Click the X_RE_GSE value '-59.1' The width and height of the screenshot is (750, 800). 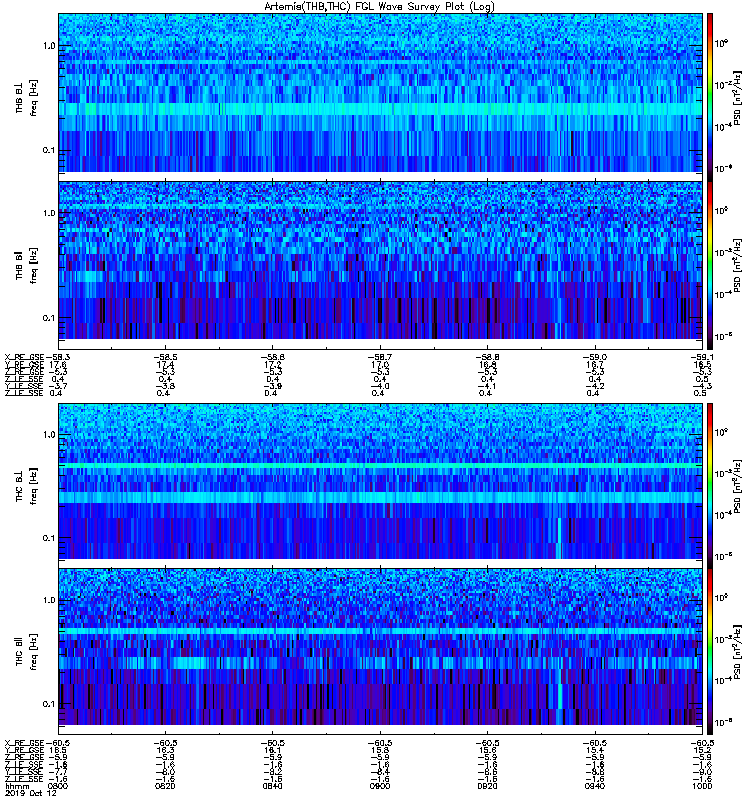tap(703, 357)
